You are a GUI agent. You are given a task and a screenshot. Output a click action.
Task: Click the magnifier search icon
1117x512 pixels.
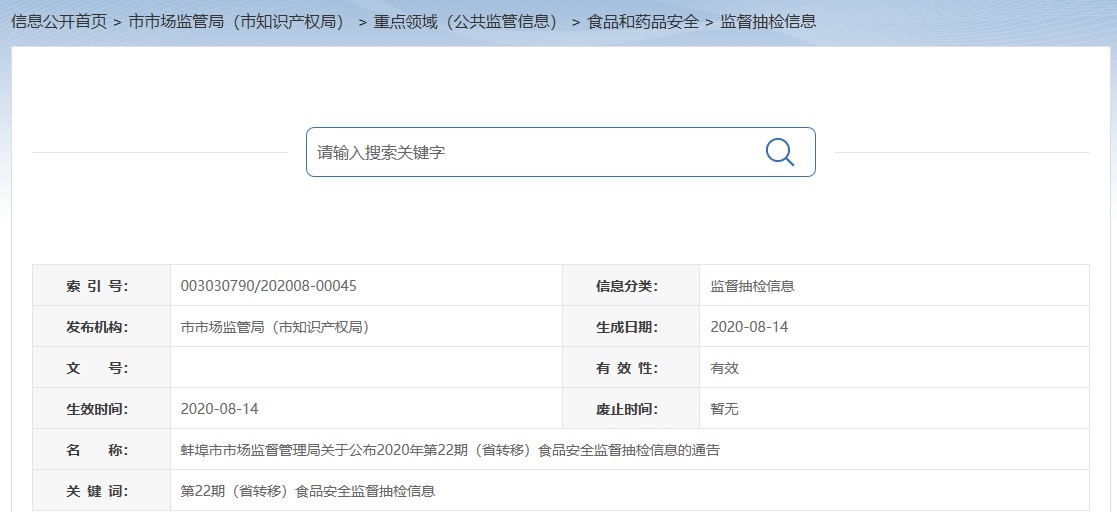click(x=779, y=152)
